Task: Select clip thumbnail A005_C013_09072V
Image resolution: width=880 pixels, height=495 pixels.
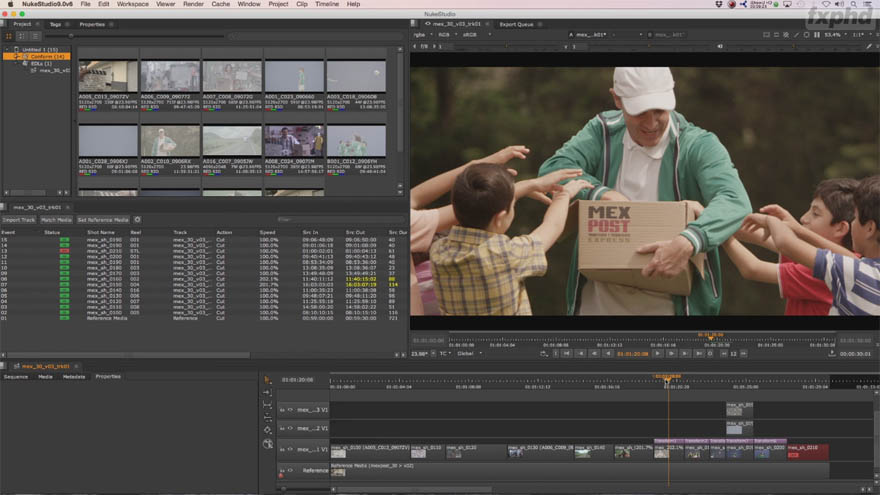Action: click(x=108, y=77)
